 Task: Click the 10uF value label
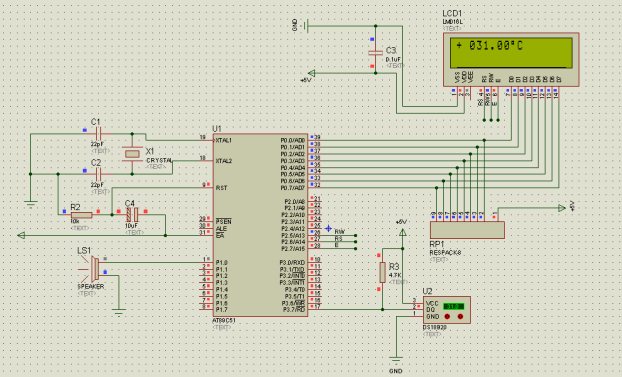[131, 226]
